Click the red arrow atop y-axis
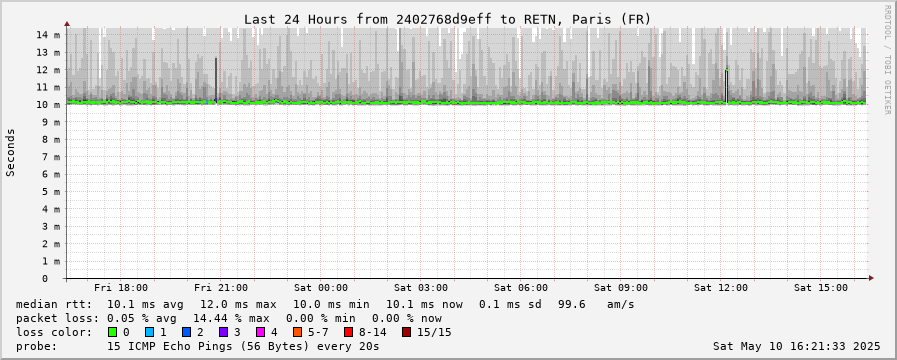The image size is (897, 360). [x=67, y=24]
